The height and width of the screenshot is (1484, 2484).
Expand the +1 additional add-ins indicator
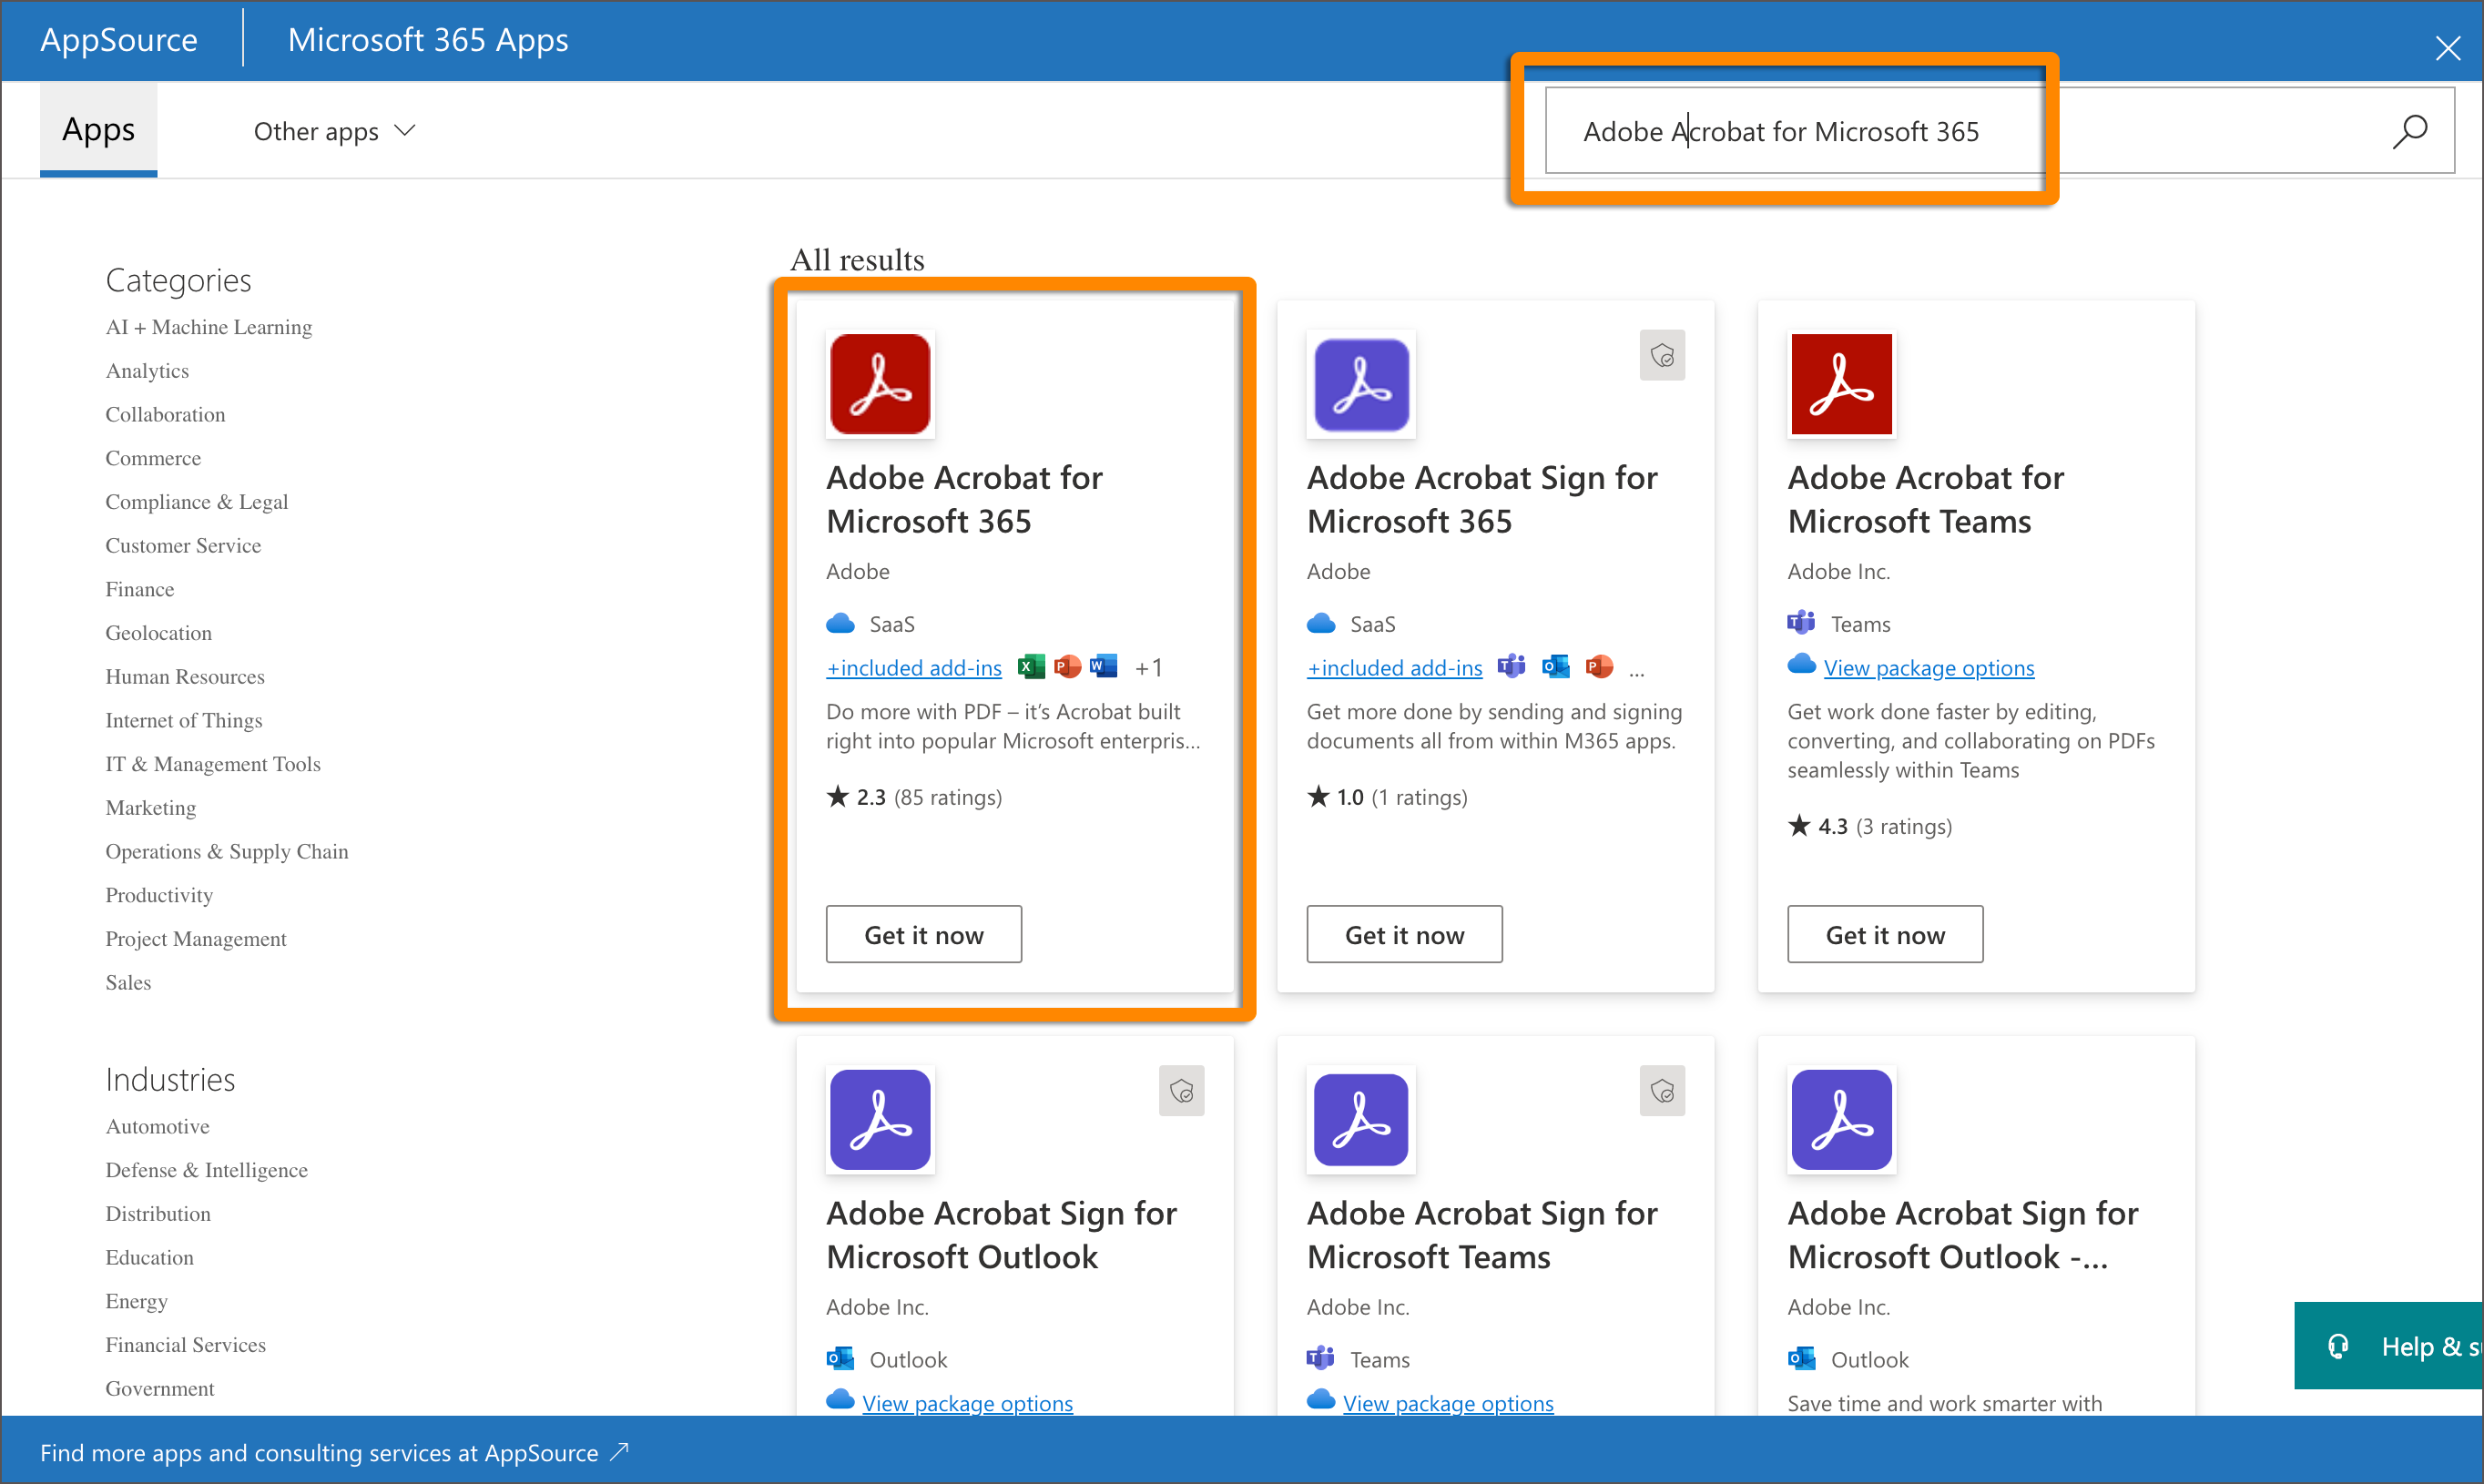pyautogui.click(x=1148, y=666)
